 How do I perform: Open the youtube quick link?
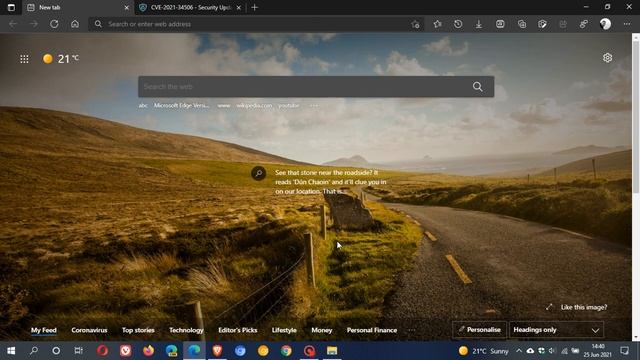coord(289,105)
